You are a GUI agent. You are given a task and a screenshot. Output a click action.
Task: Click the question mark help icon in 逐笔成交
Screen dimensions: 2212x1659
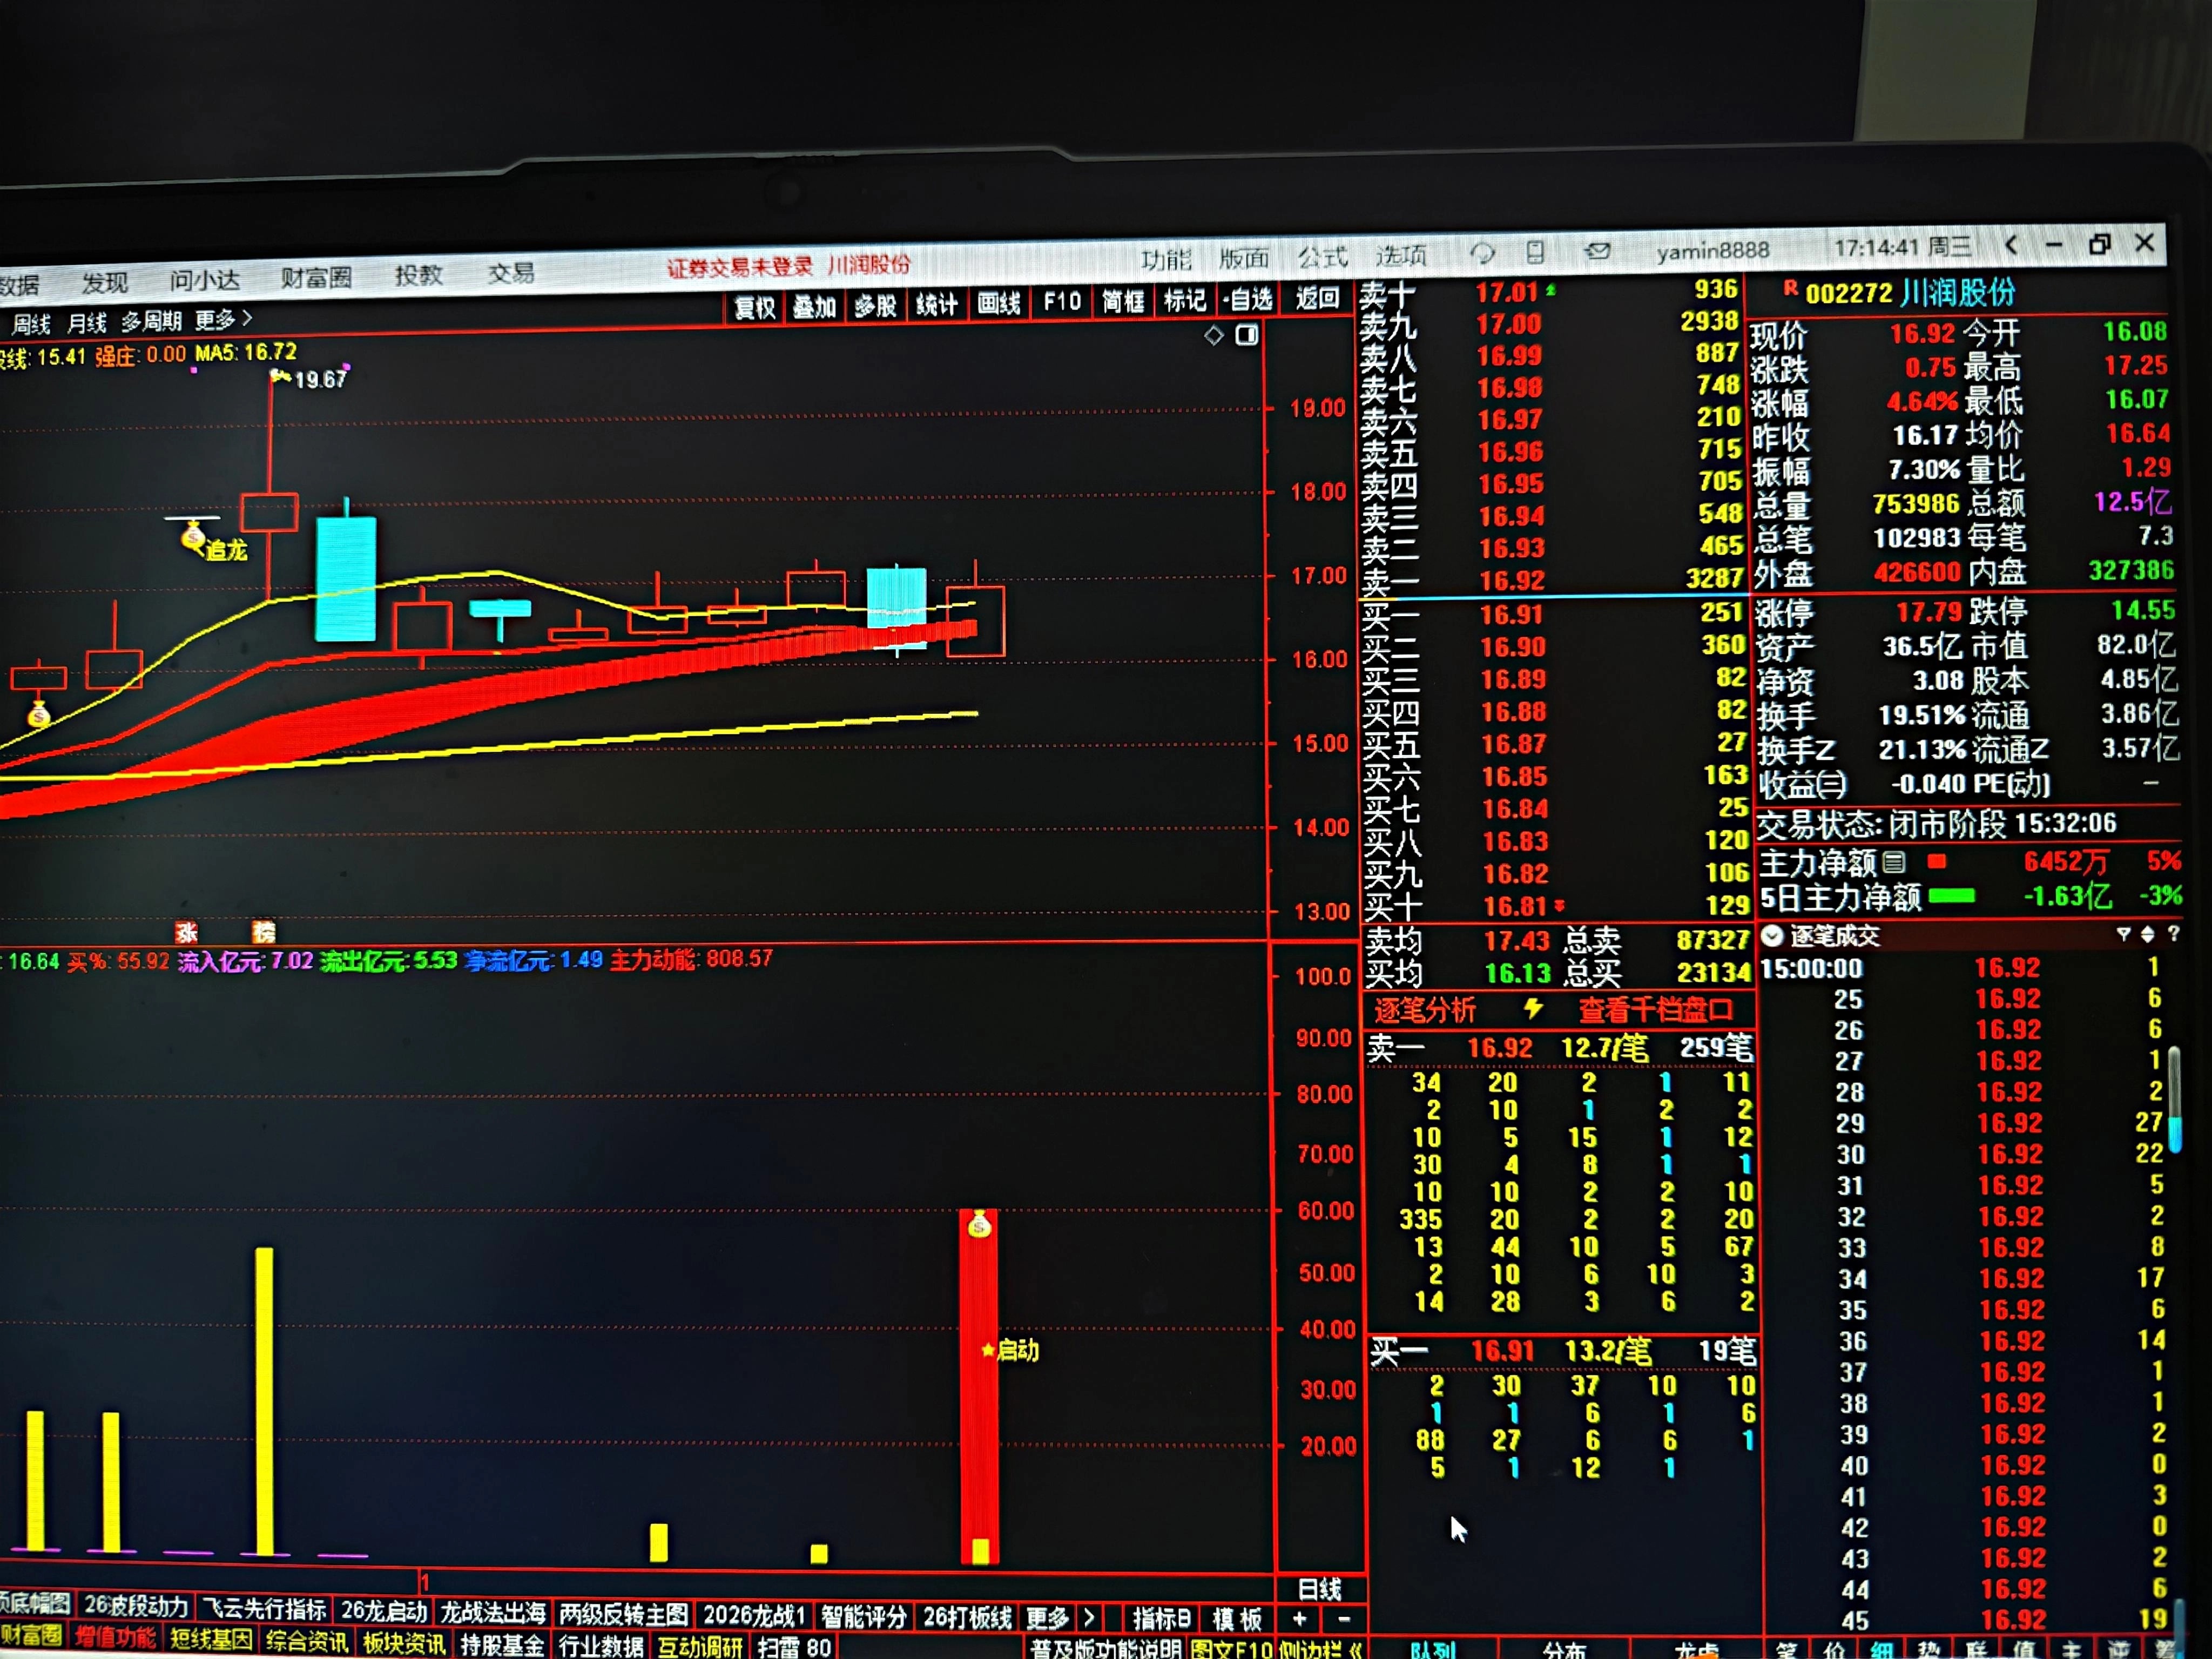[x=2173, y=933]
